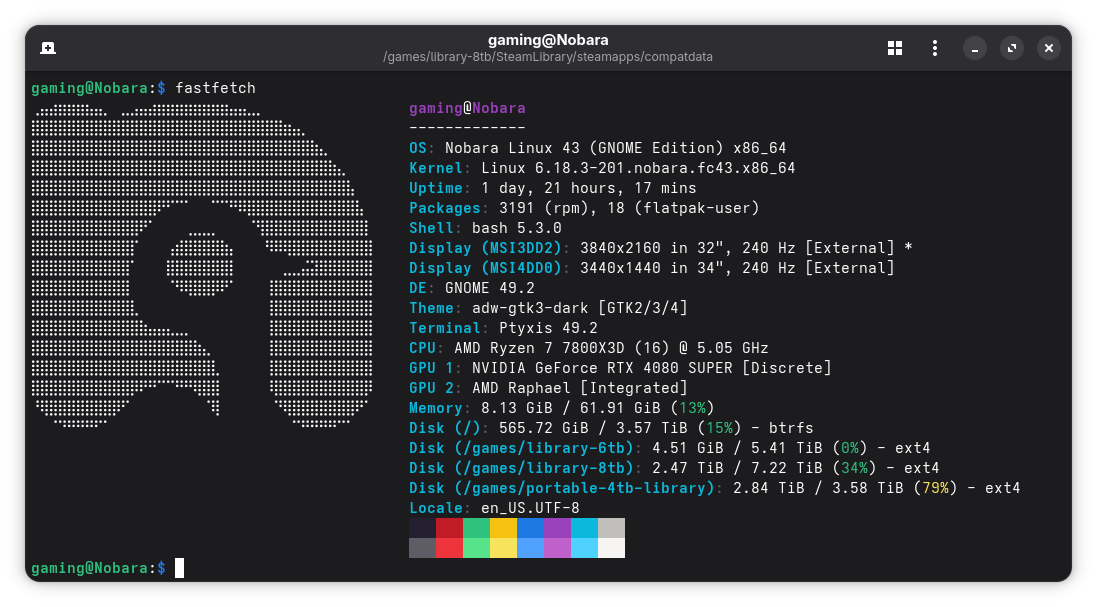Image resolution: width=1097 pixels, height=607 pixels.
Task: Click the cursor at the bottom prompt
Action: tap(180, 568)
